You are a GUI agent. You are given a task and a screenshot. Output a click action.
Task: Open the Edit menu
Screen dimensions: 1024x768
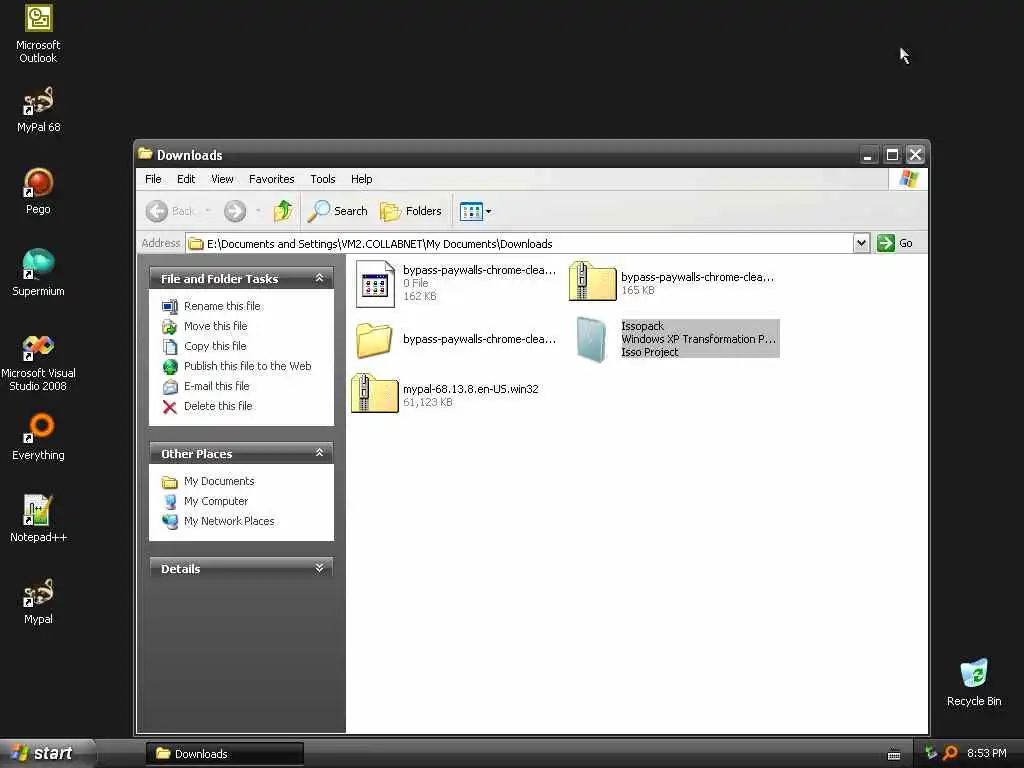coord(185,179)
